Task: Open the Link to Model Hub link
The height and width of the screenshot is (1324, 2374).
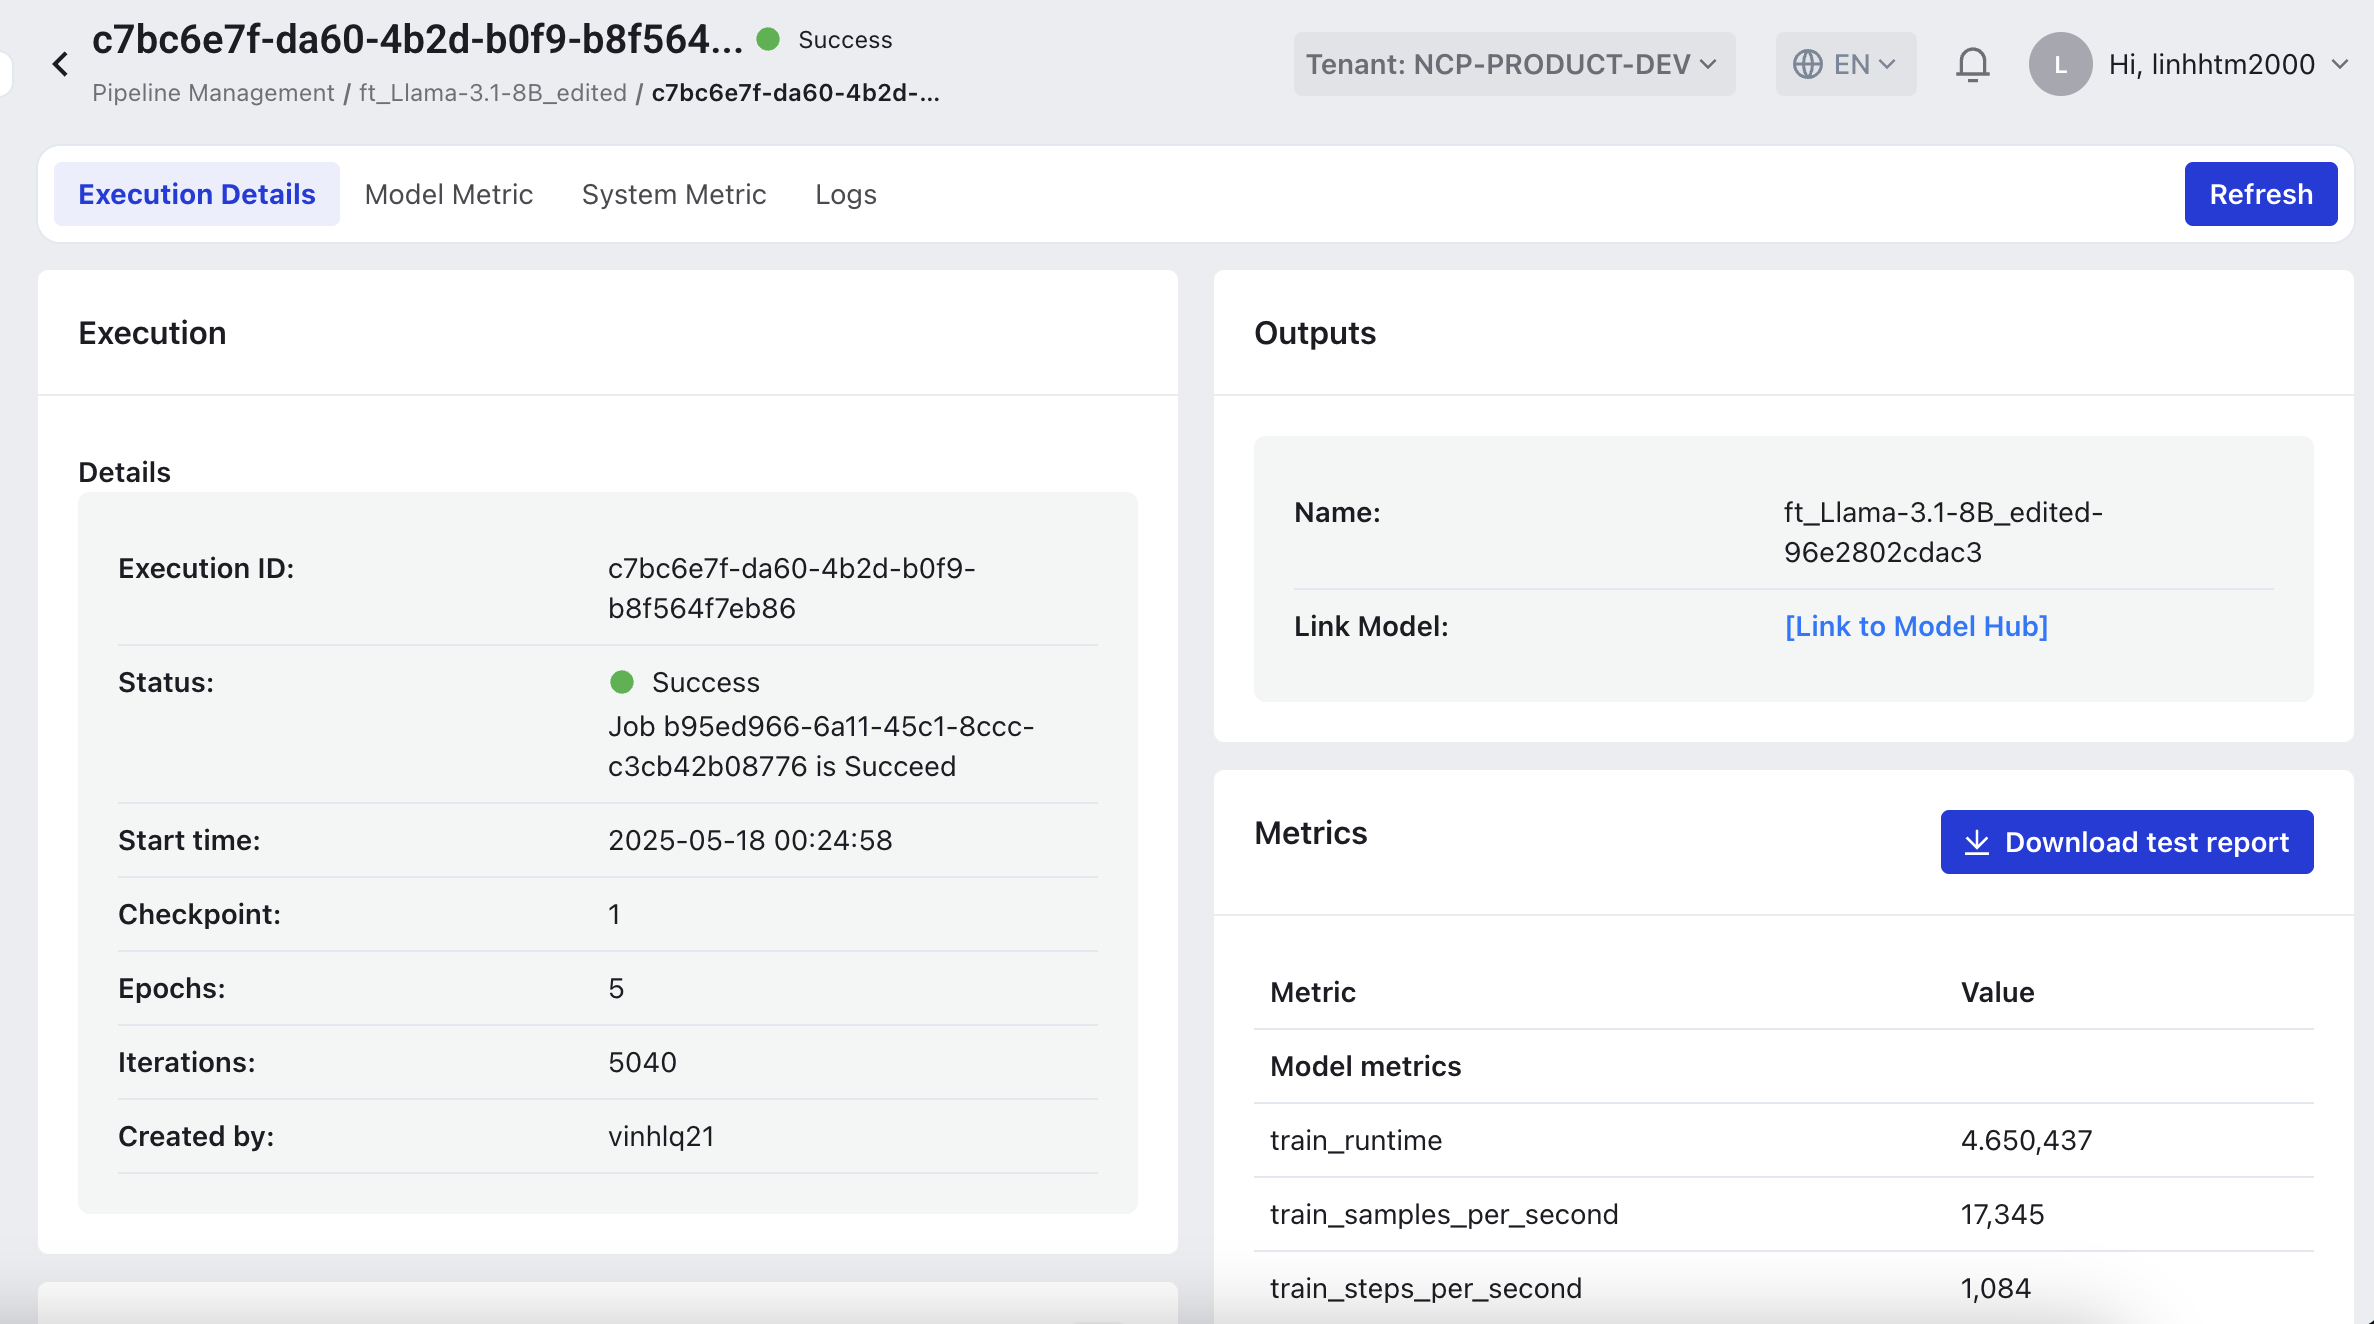Action: coord(1916,626)
